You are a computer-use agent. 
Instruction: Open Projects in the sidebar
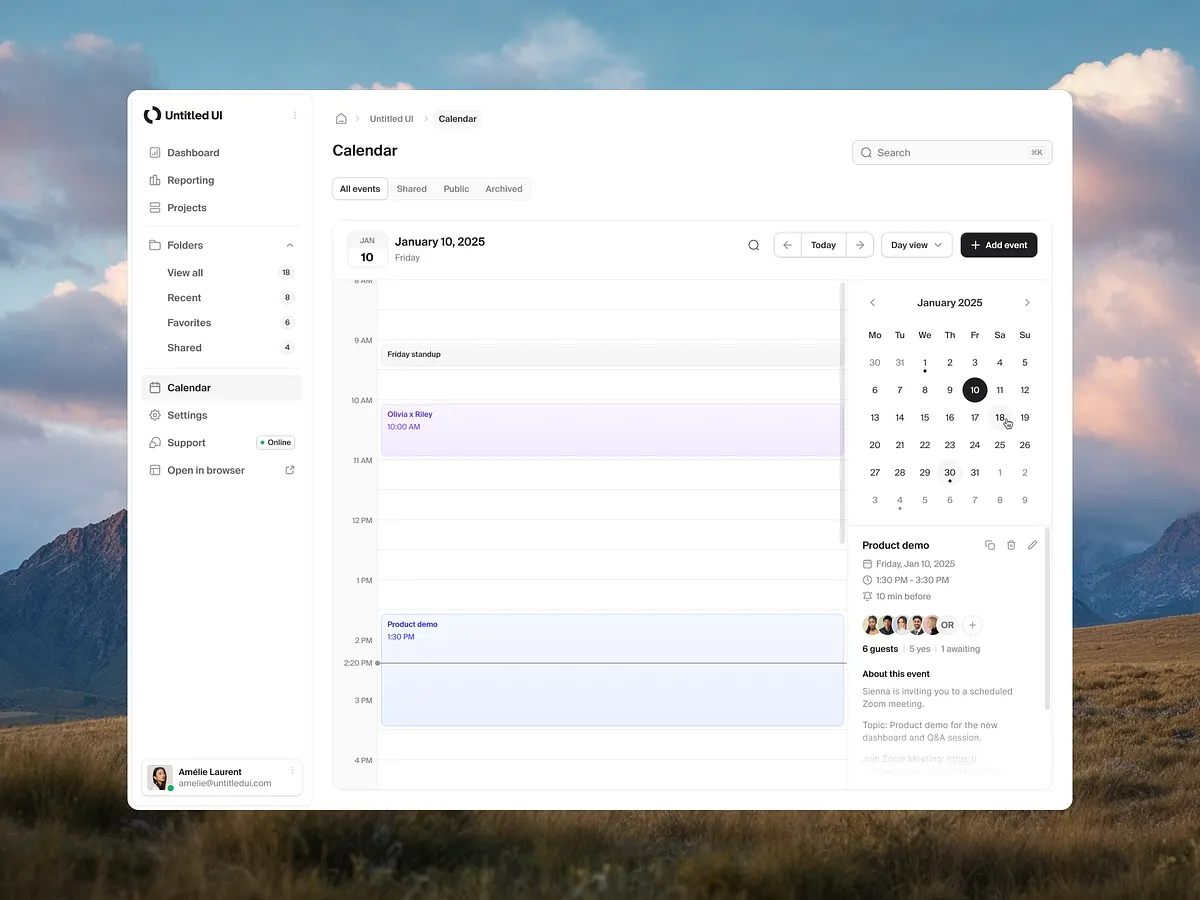pyautogui.click(x=221, y=208)
